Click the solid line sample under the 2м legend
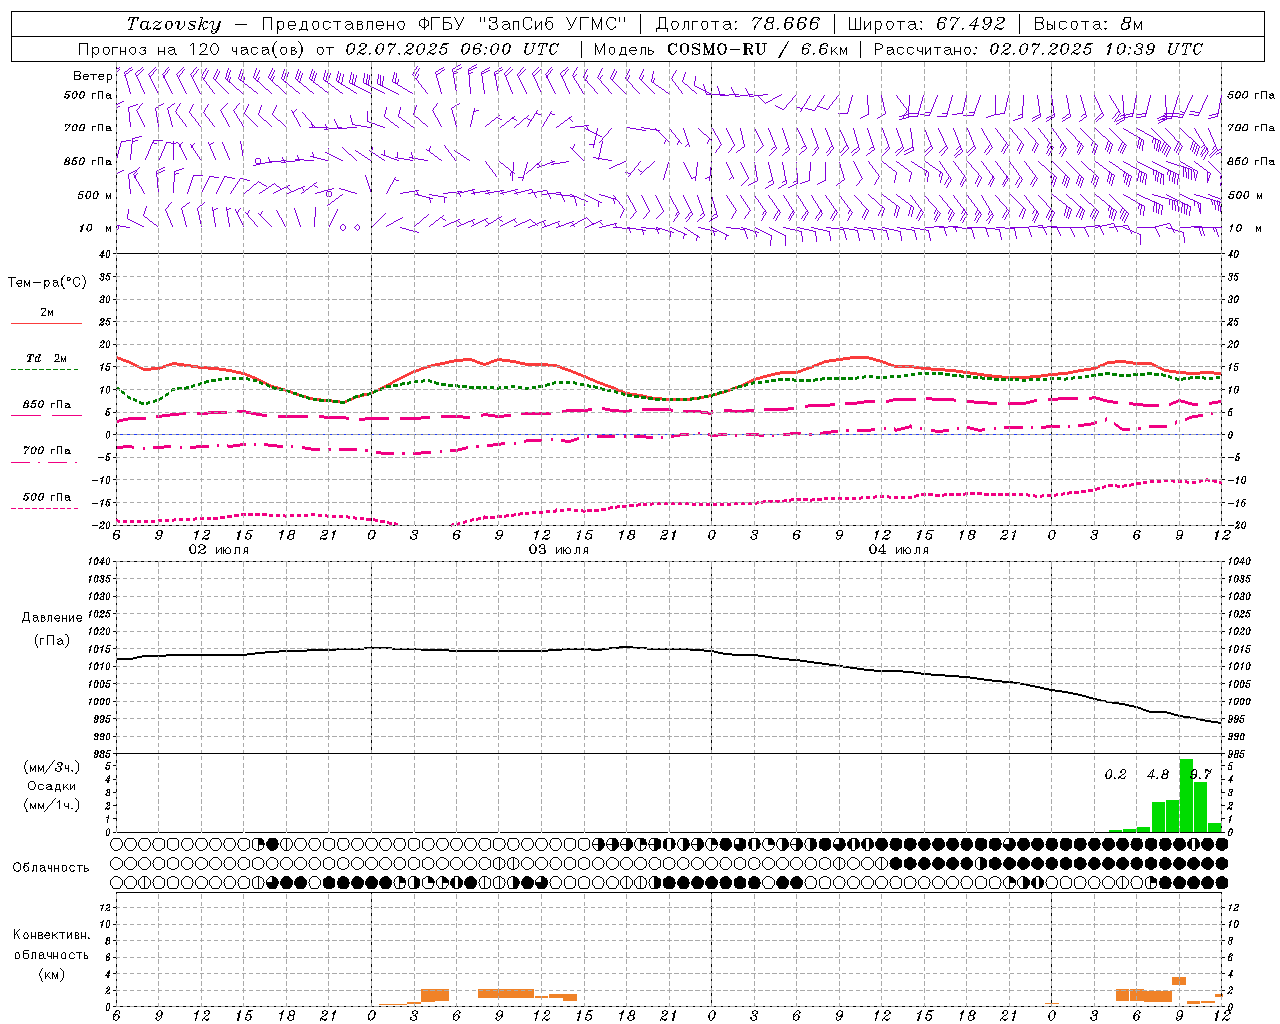This screenshot has width=1280, height=1024. click(47, 324)
